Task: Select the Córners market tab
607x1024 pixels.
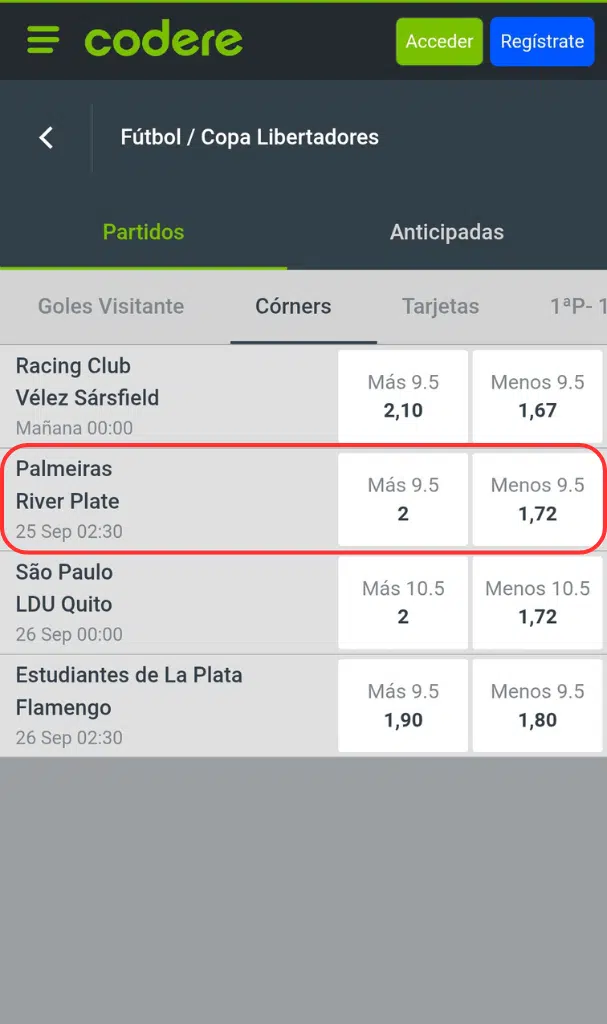Action: click(x=292, y=307)
